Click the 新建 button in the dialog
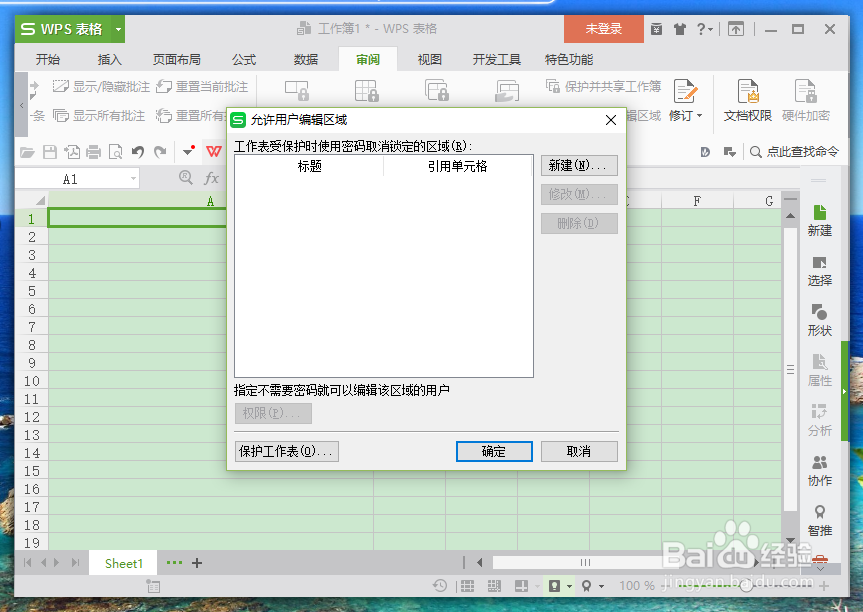The height and width of the screenshot is (612, 863). click(579, 165)
